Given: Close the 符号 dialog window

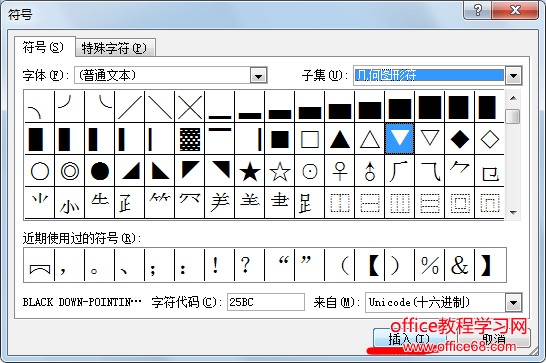Looking at the screenshot, I should tap(515, 10).
